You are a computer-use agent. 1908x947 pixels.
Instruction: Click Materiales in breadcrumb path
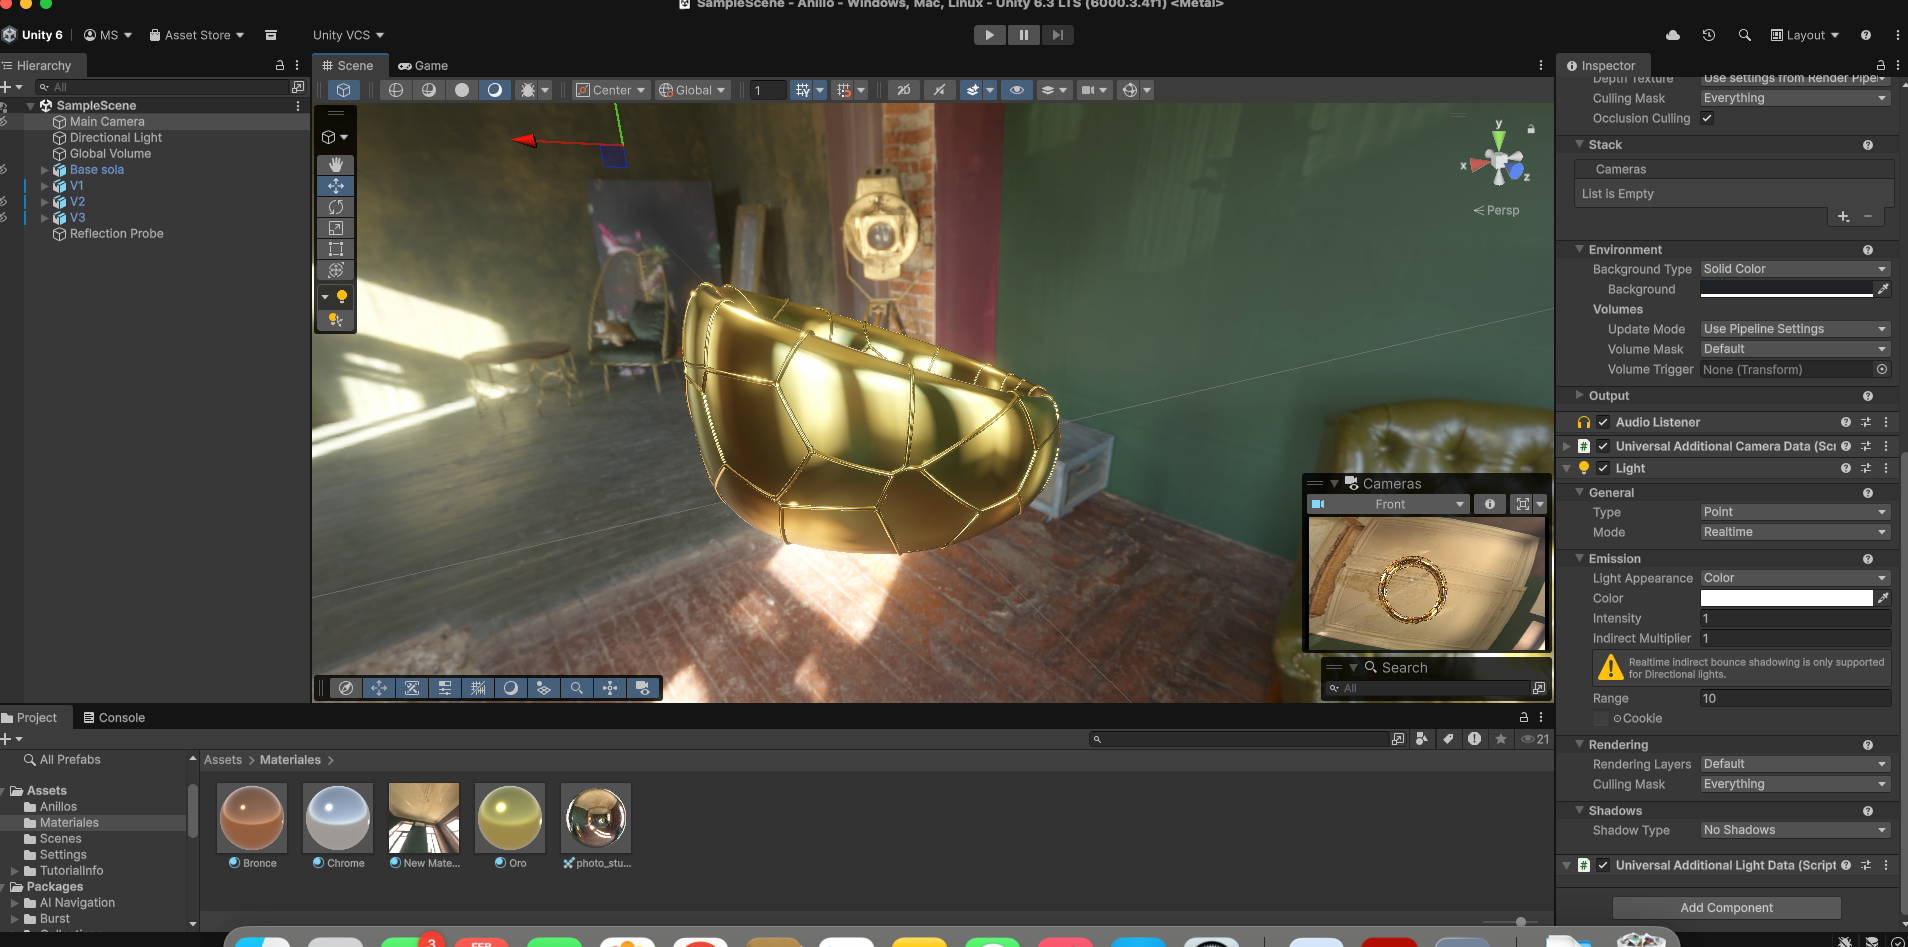pos(290,760)
